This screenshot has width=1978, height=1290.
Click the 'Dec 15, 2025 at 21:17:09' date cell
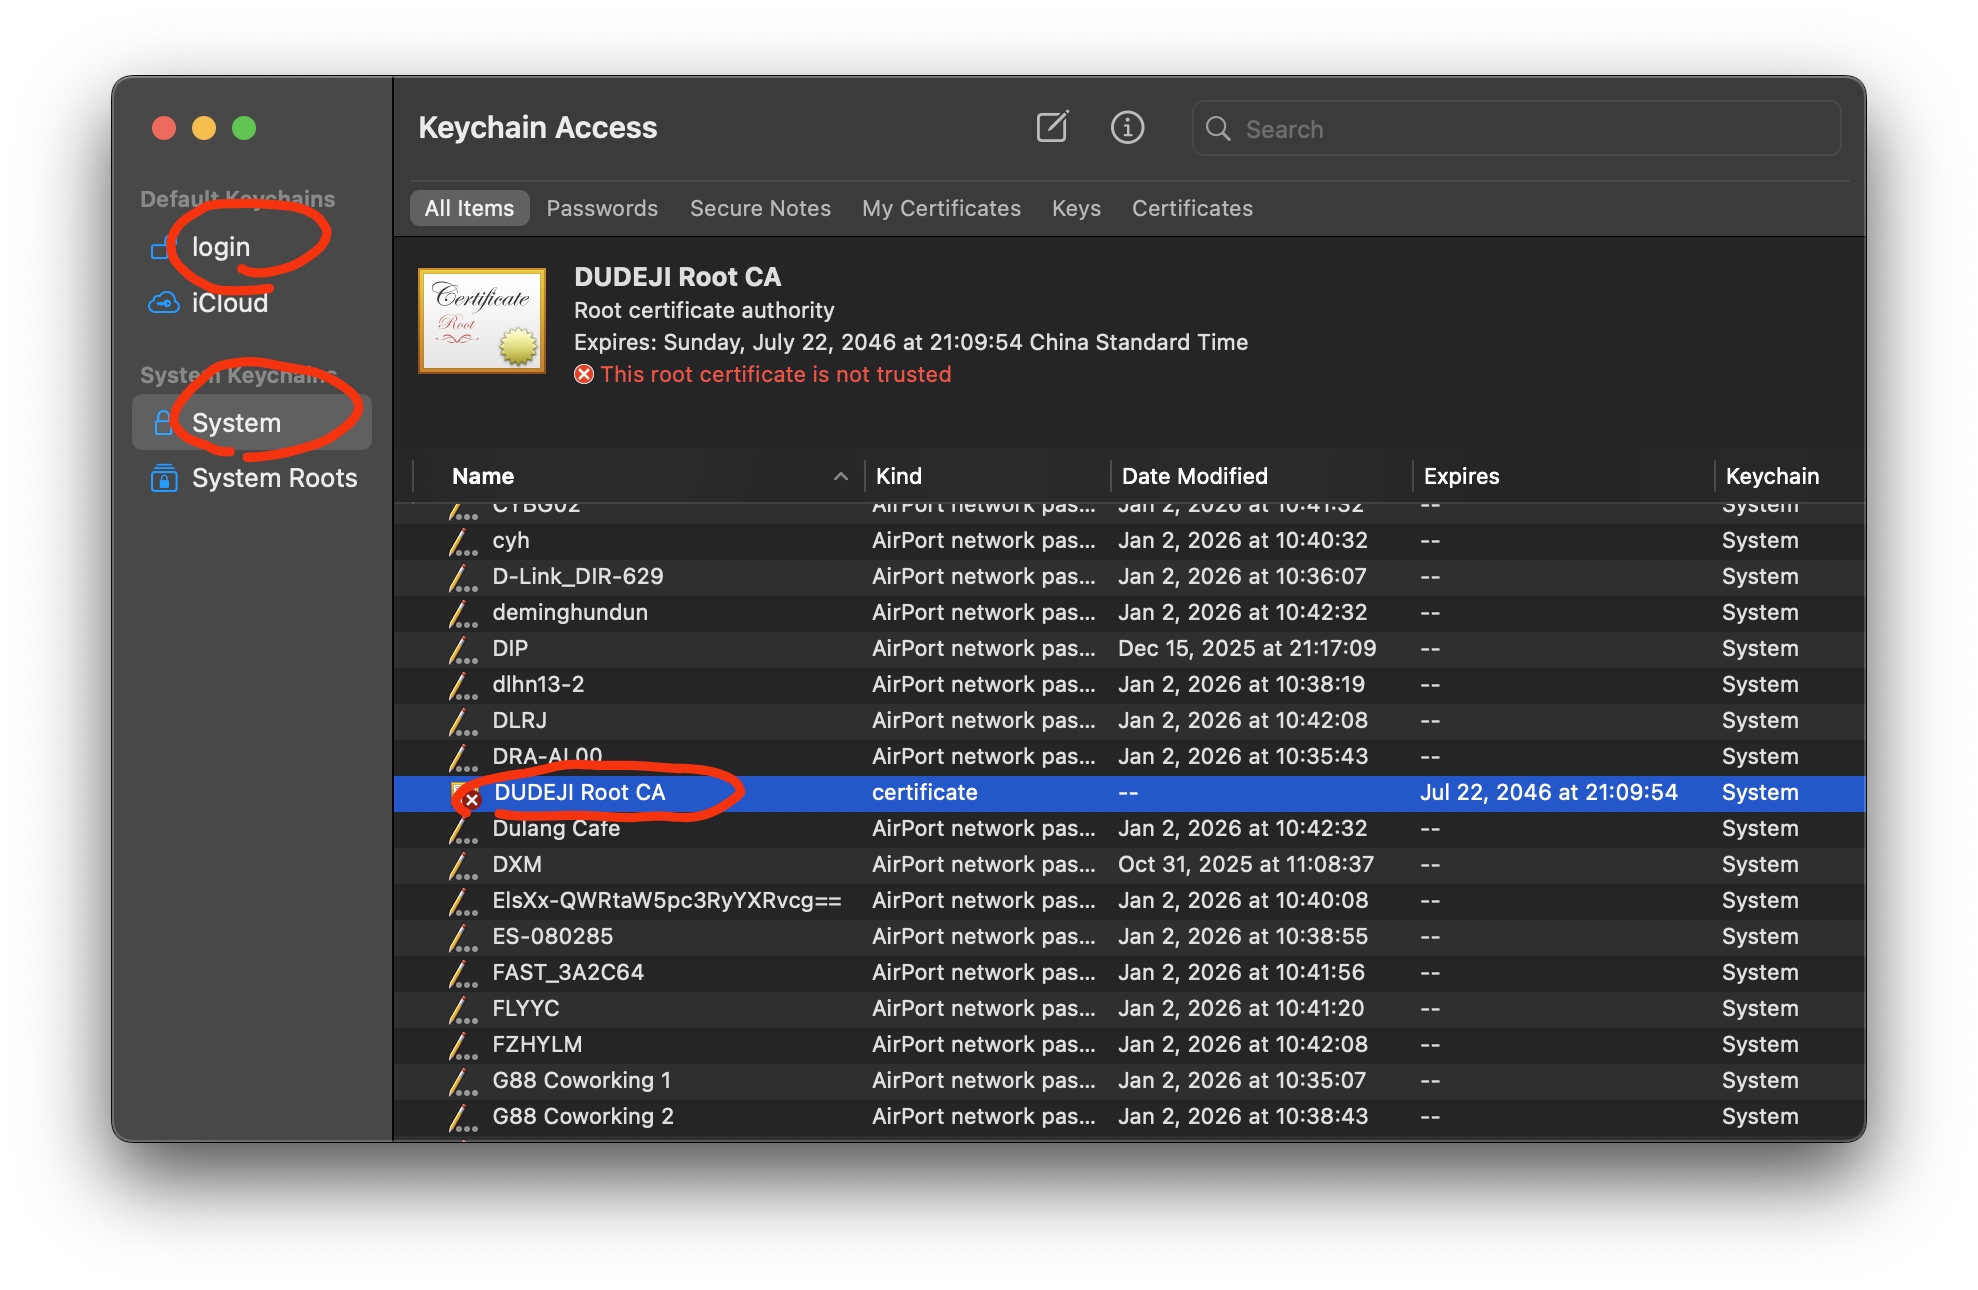click(1247, 649)
